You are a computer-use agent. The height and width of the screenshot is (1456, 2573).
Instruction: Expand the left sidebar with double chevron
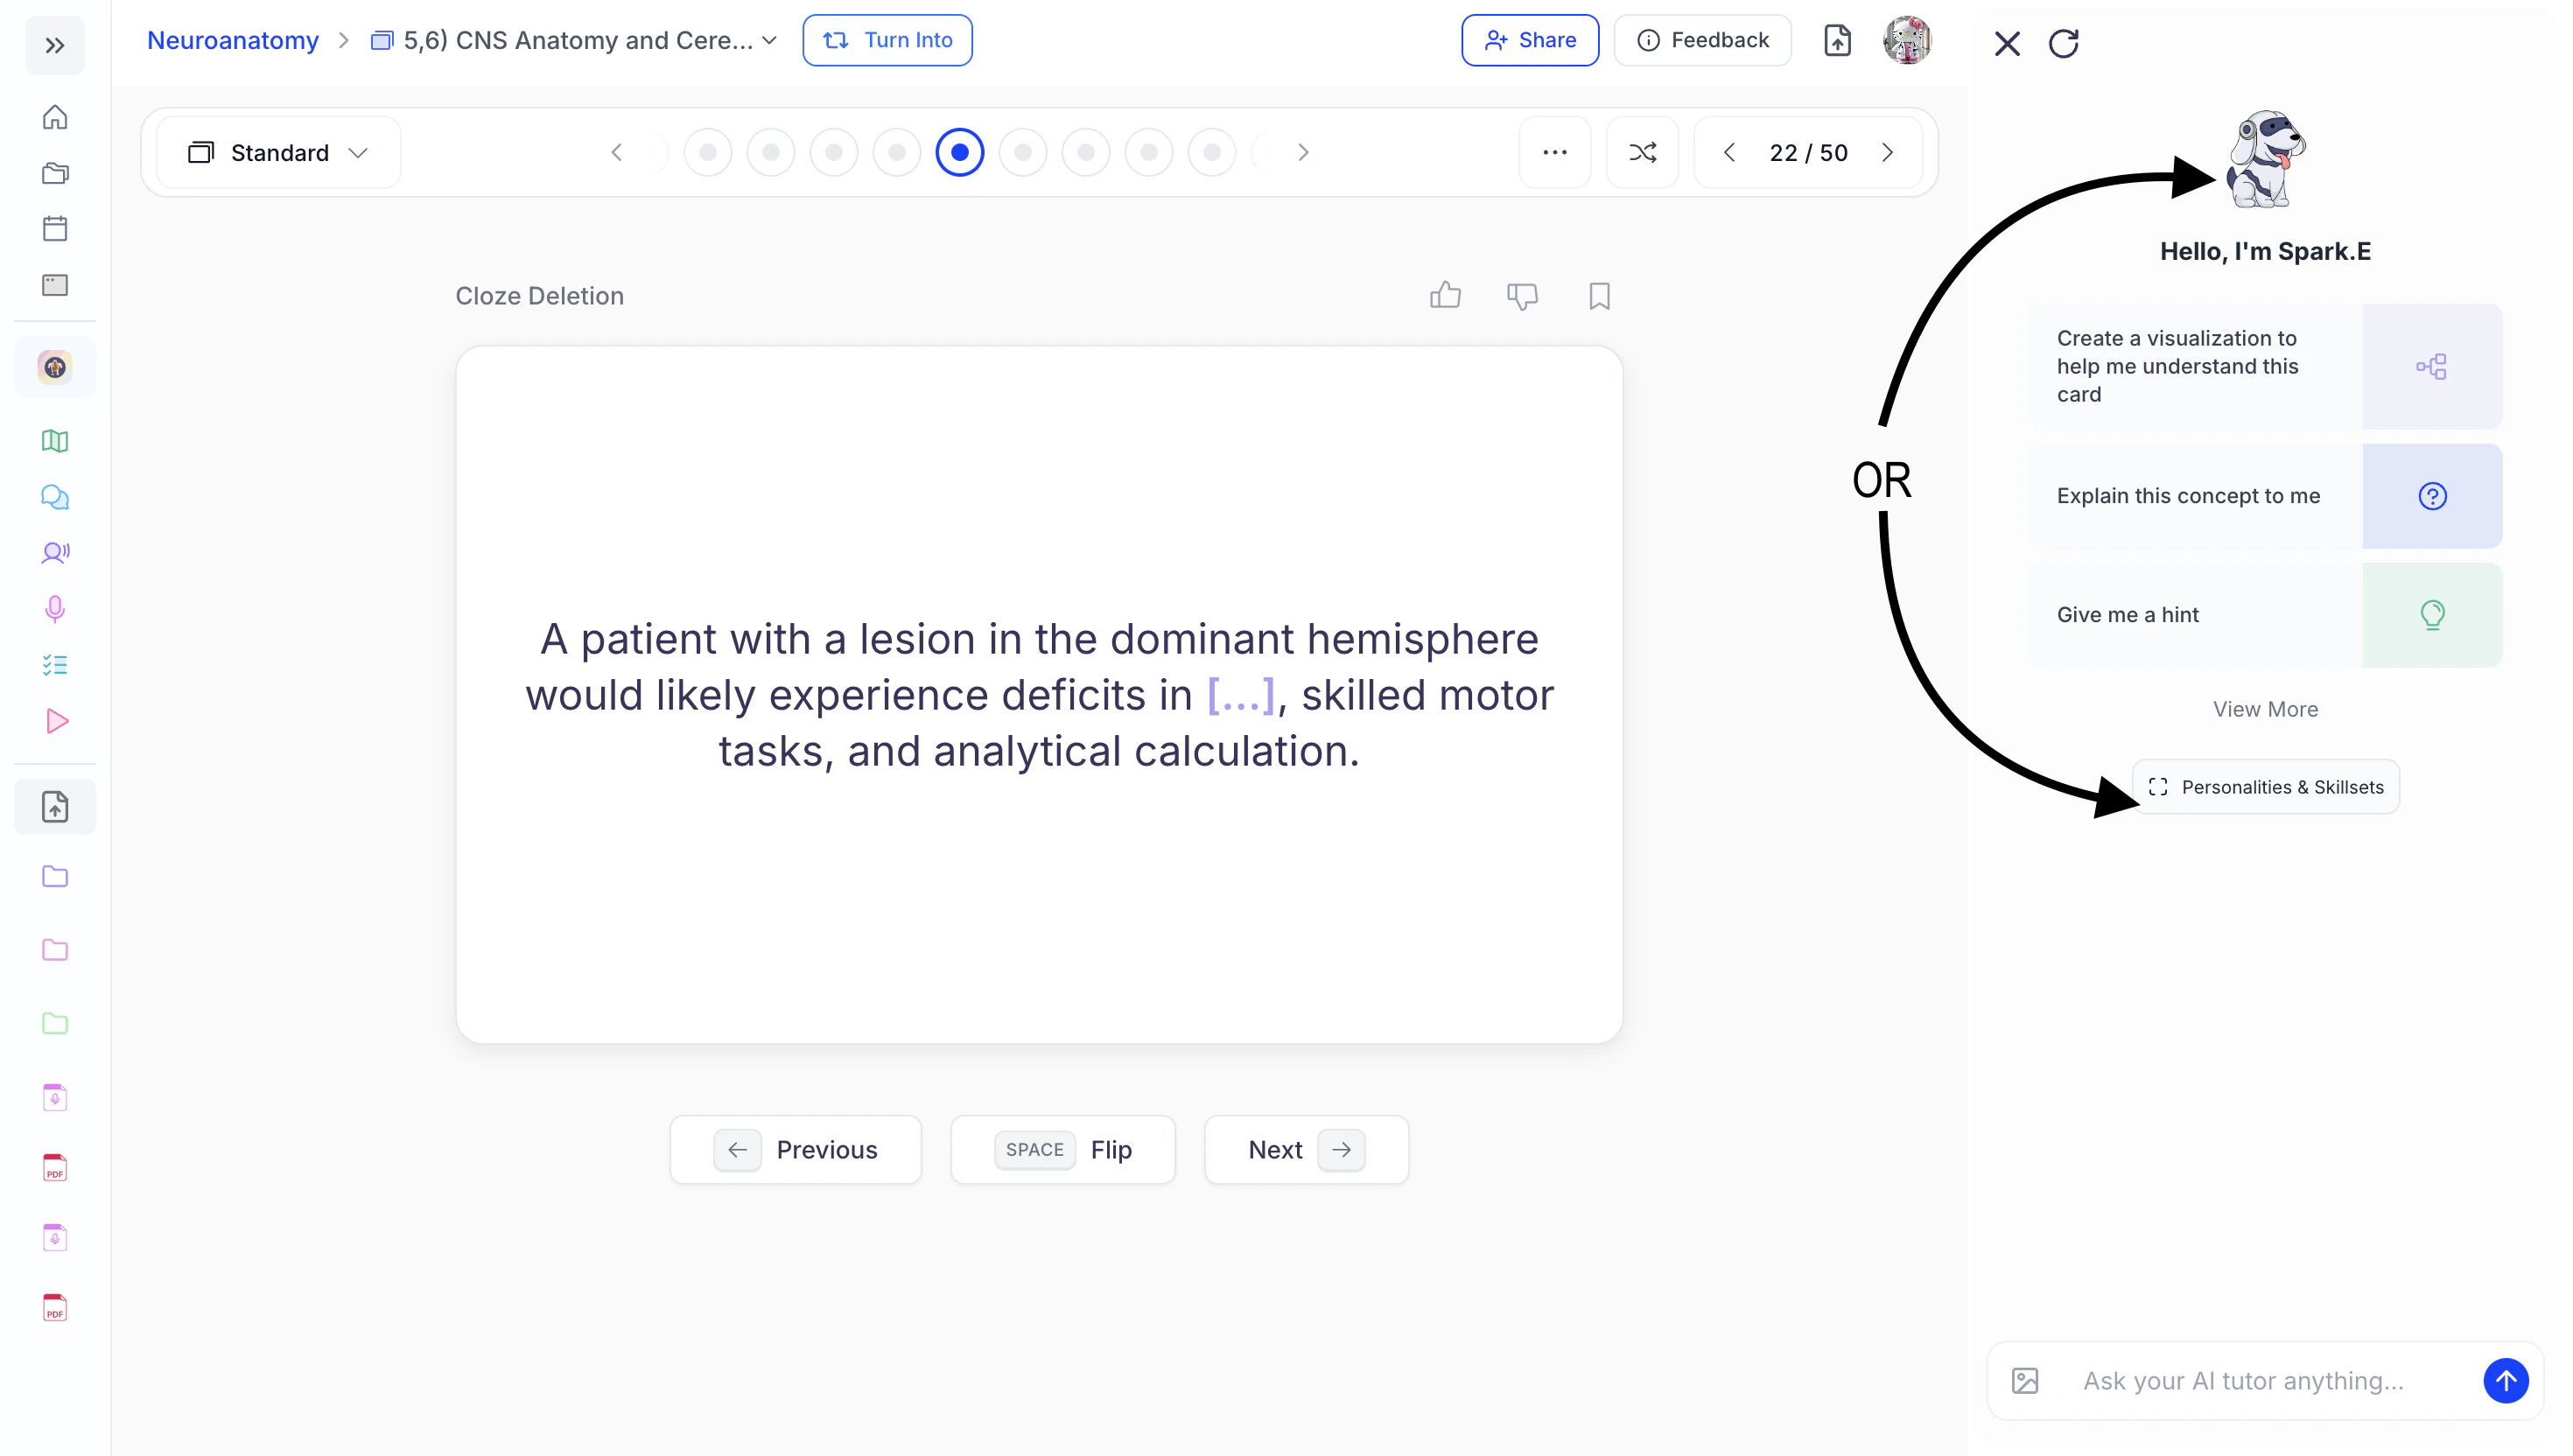click(x=55, y=45)
